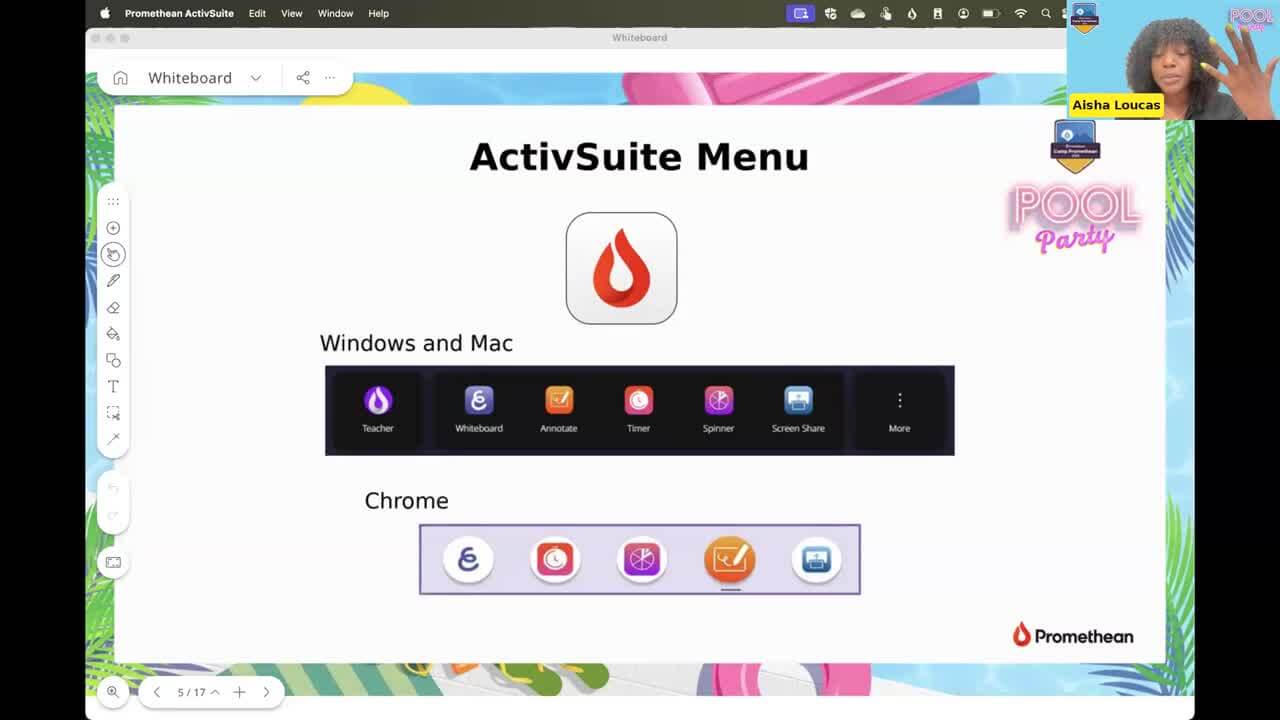The height and width of the screenshot is (720, 1280).
Task: Click the Camp Promethean badge on slide
Action: (1075, 146)
